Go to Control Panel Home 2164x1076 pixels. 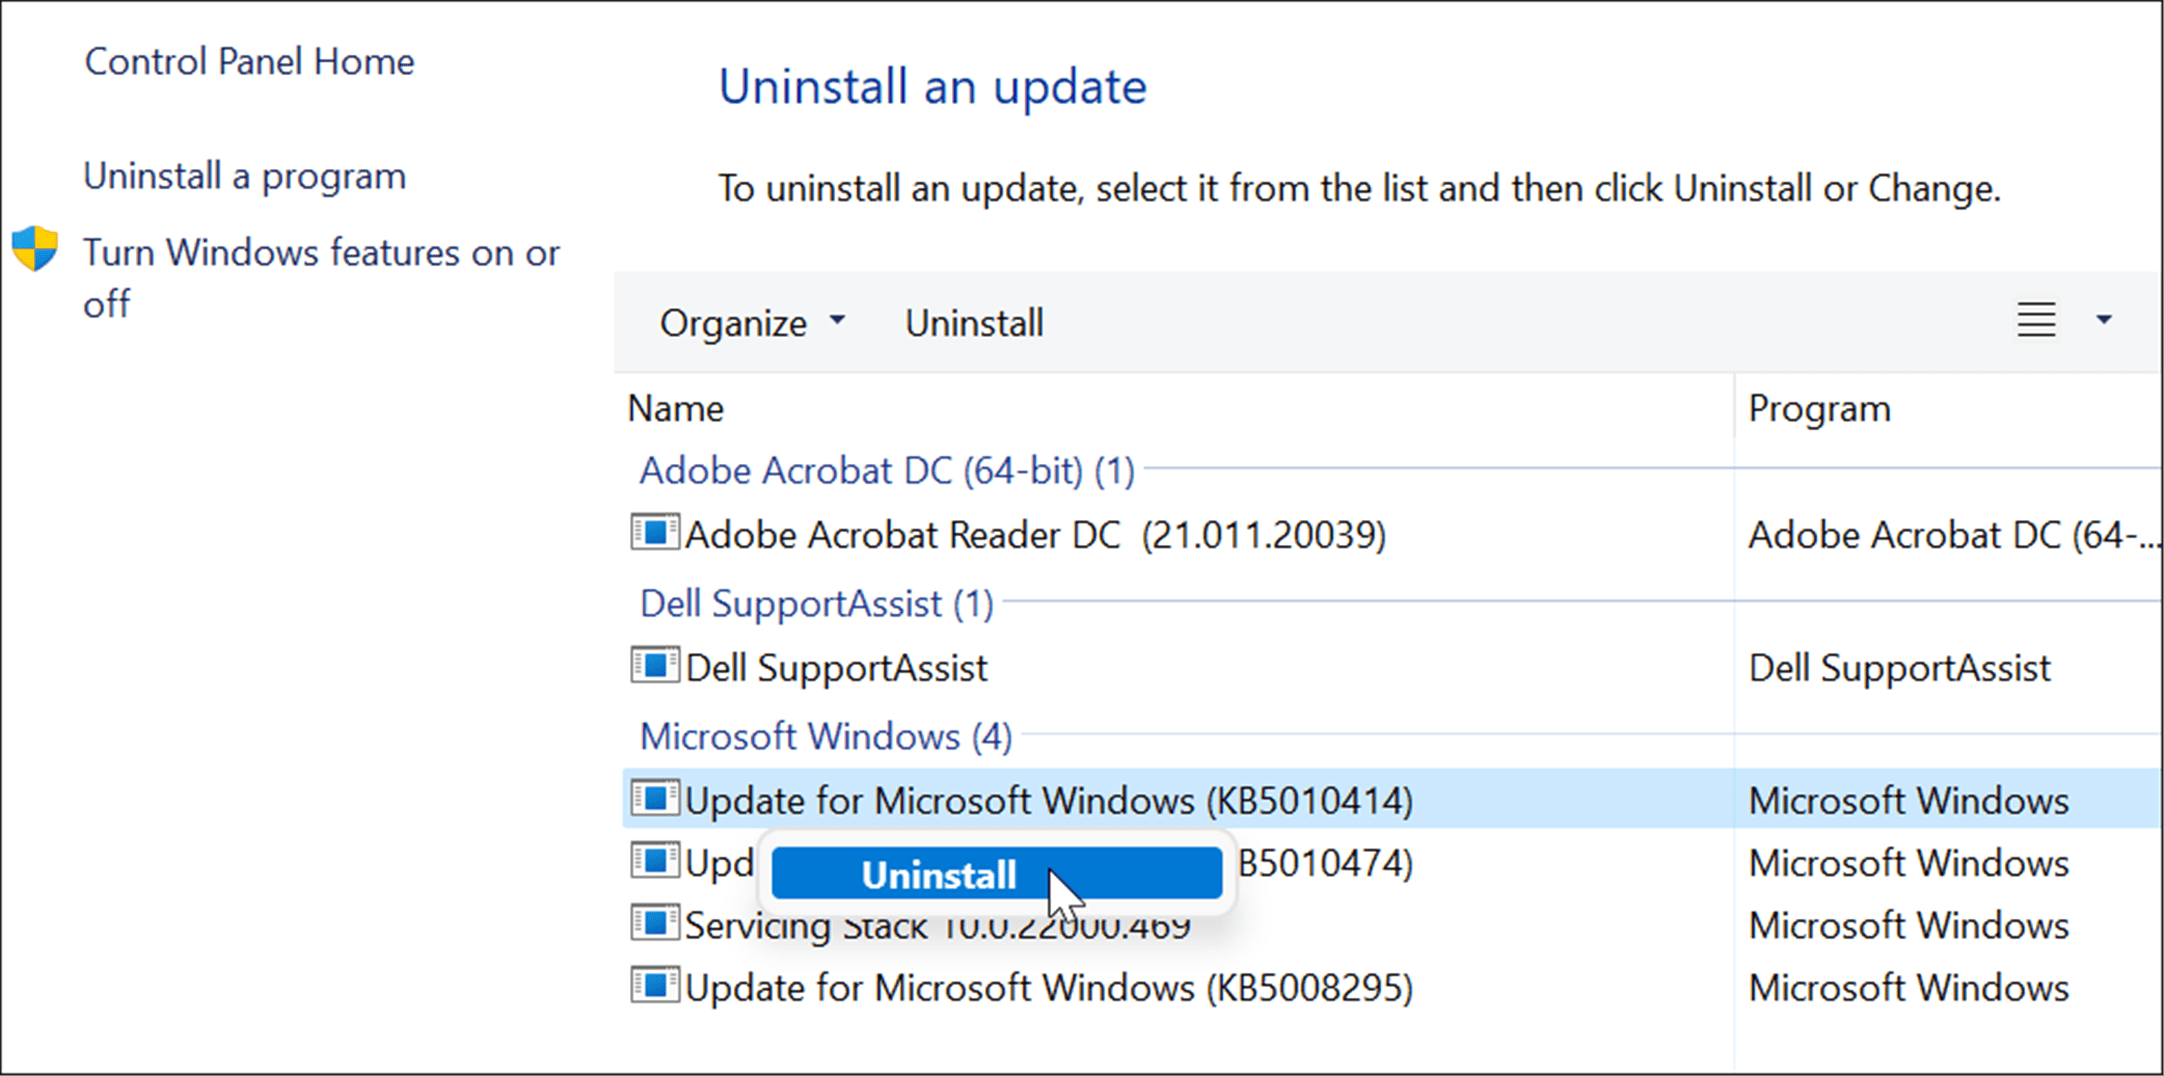coord(249,61)
